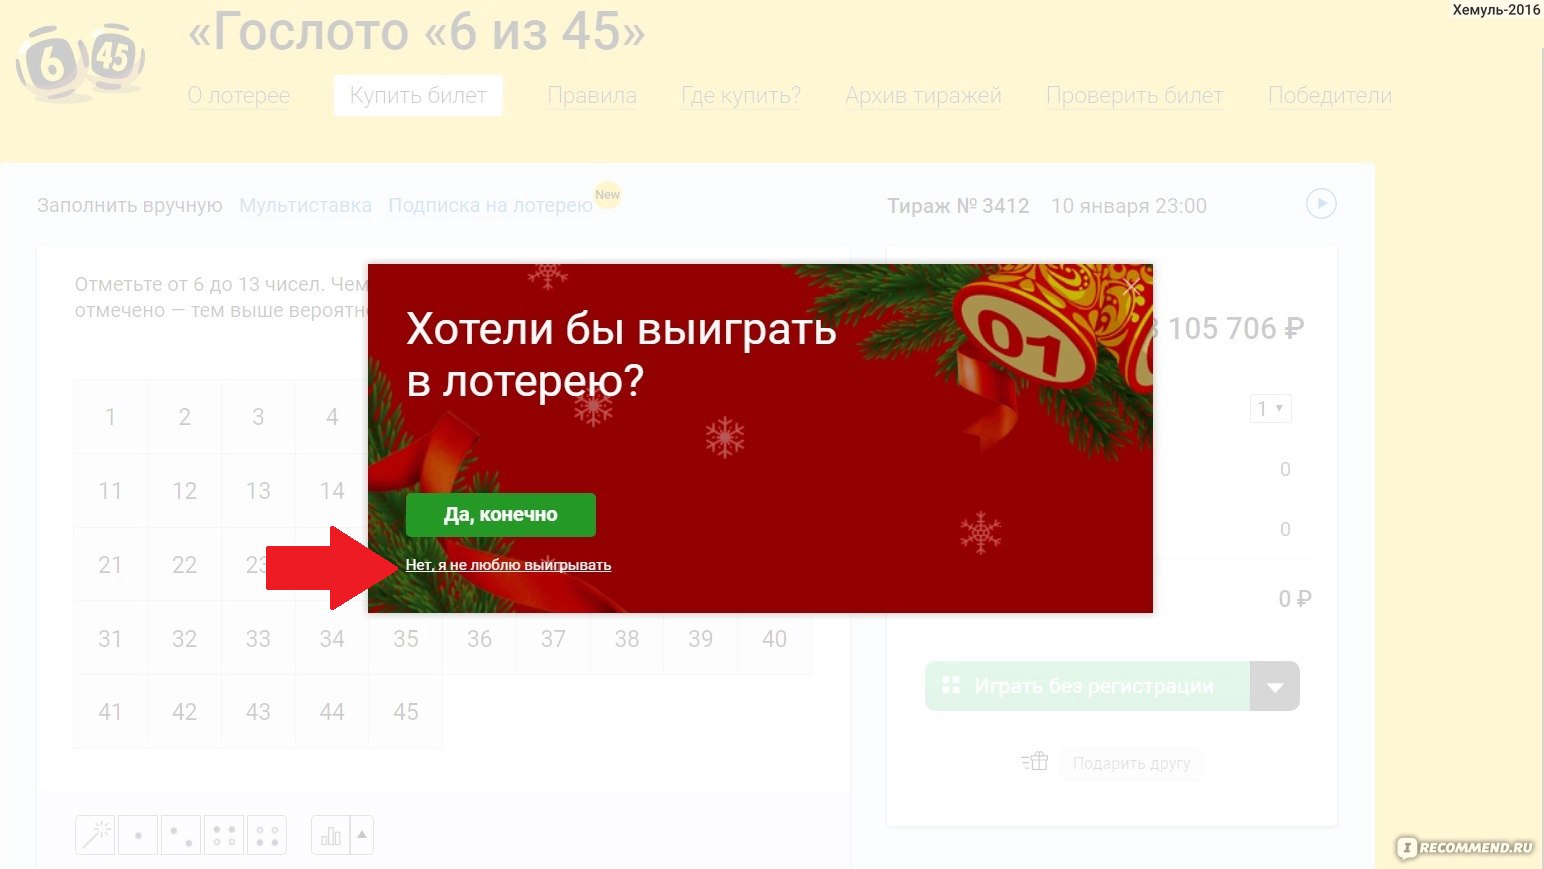Select number 45 on the ticket
Viewport: 1544px width, 869px height.
click(406, 712)
